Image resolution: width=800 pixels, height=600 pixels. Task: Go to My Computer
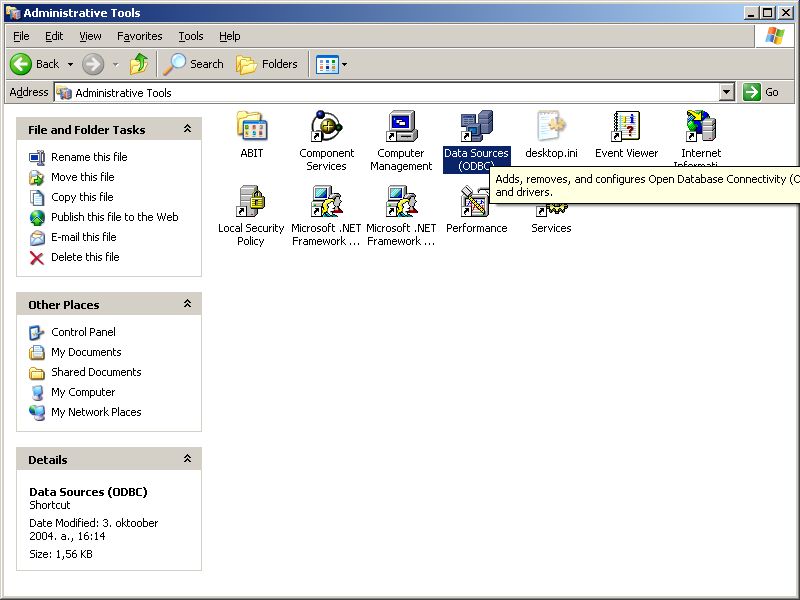pos(83,392)
